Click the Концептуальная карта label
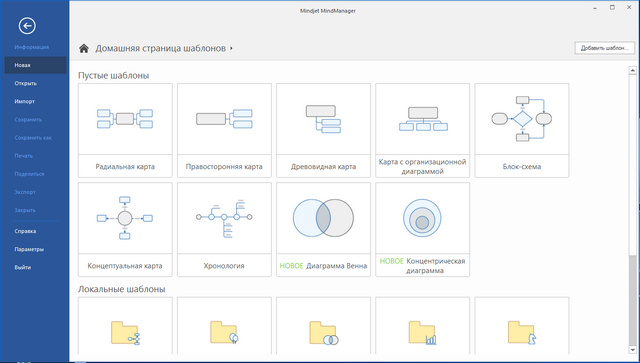 click(x=125, y=266)
